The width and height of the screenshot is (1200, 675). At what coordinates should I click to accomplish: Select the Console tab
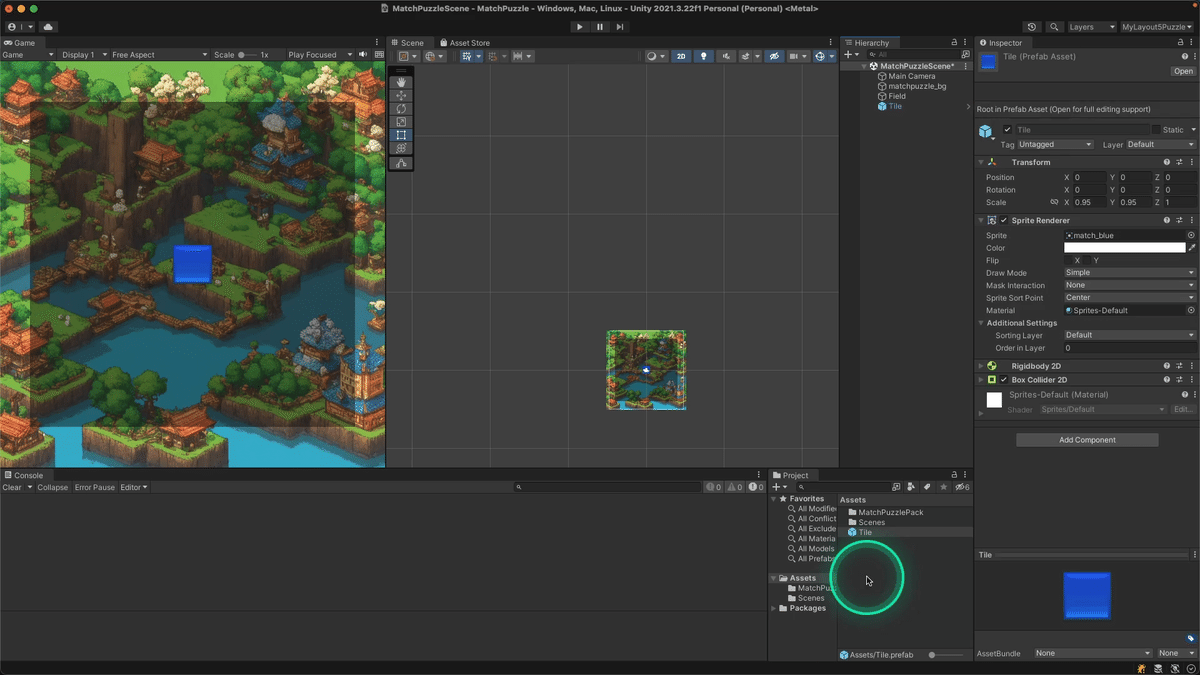point(23,475)
